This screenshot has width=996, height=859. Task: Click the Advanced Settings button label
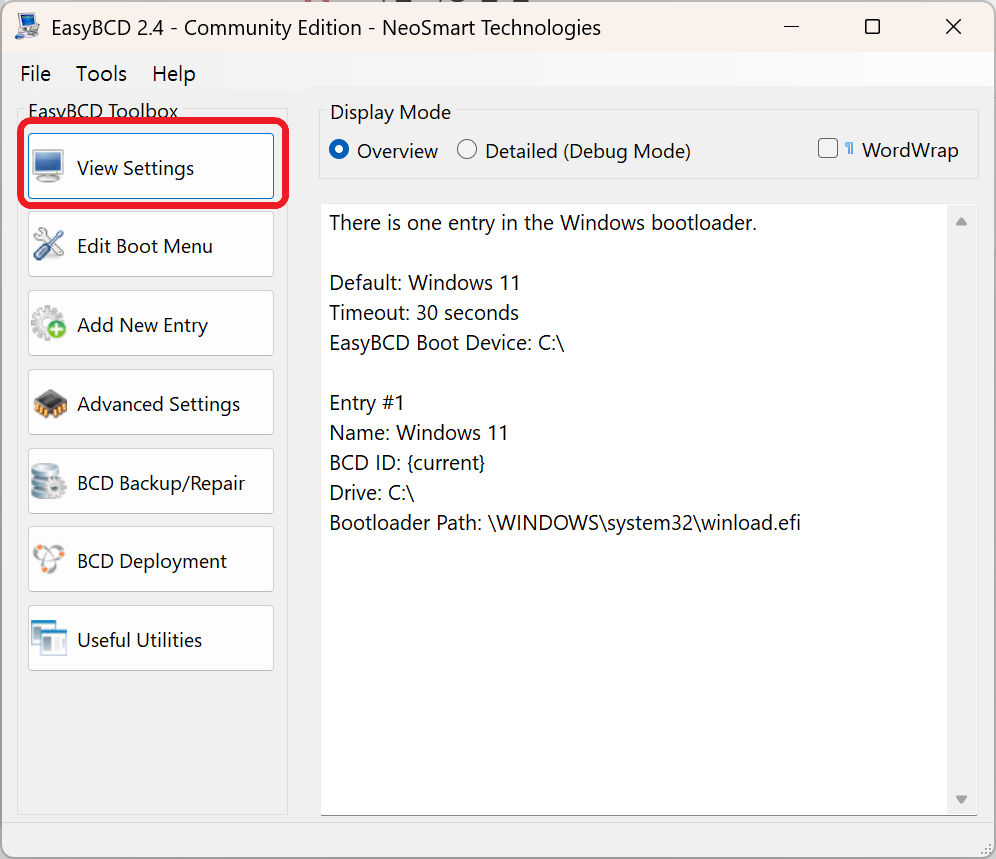tap(158, 404)
